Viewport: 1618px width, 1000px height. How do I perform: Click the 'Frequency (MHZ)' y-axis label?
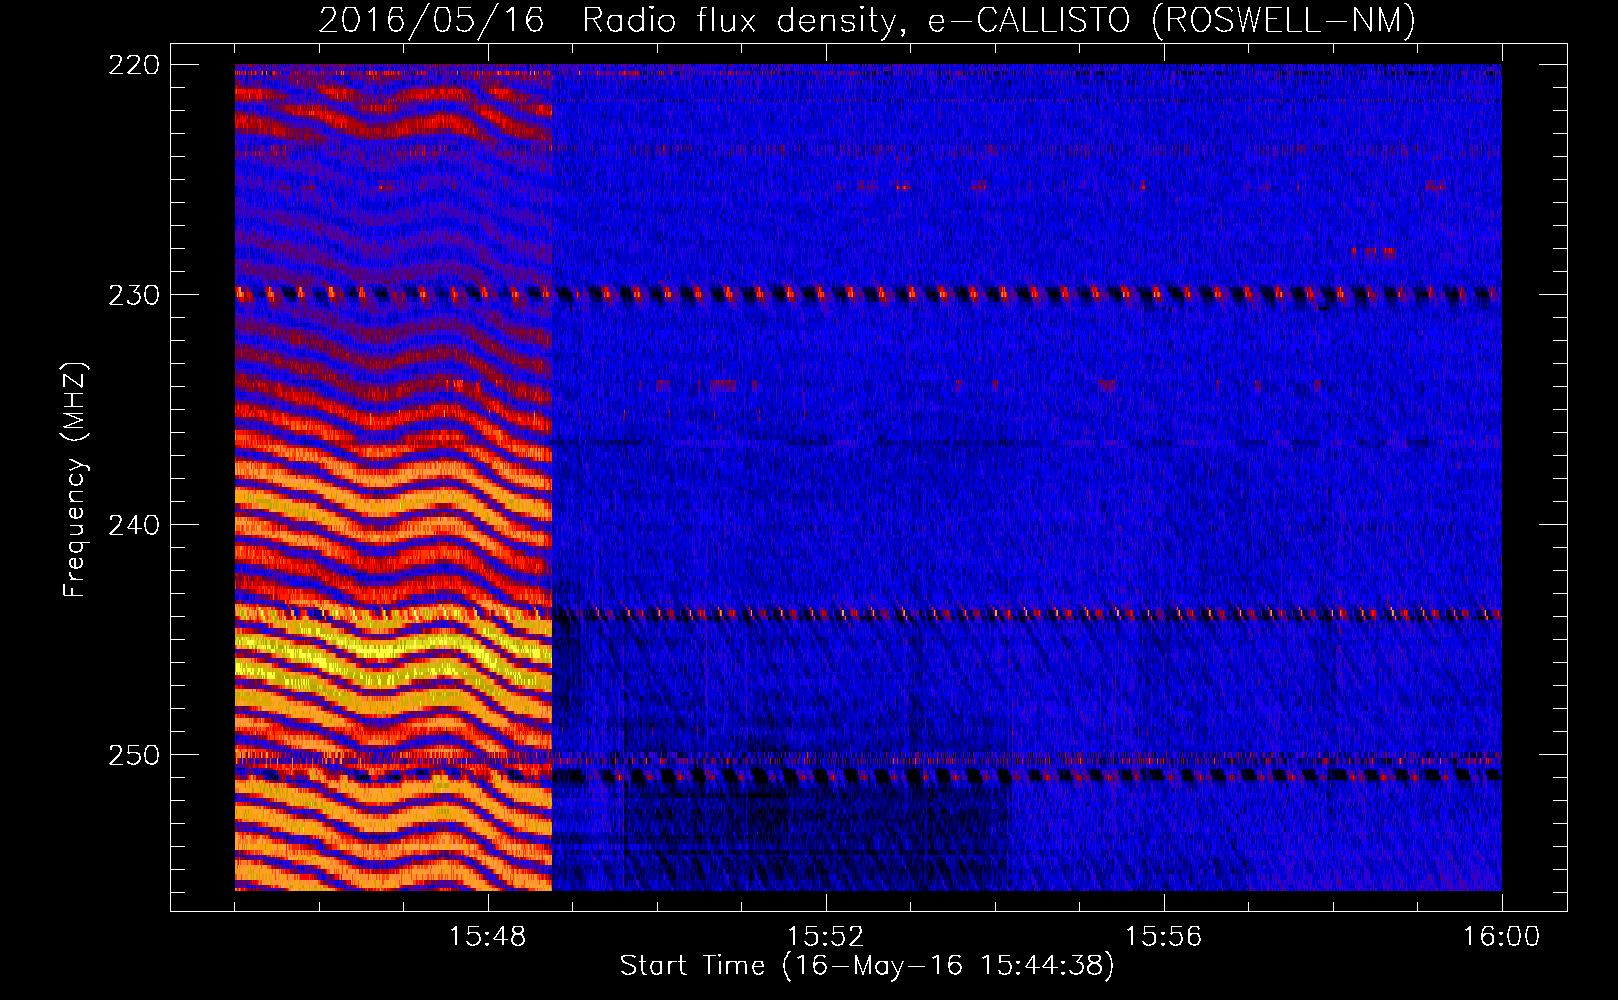pos(75,480)
